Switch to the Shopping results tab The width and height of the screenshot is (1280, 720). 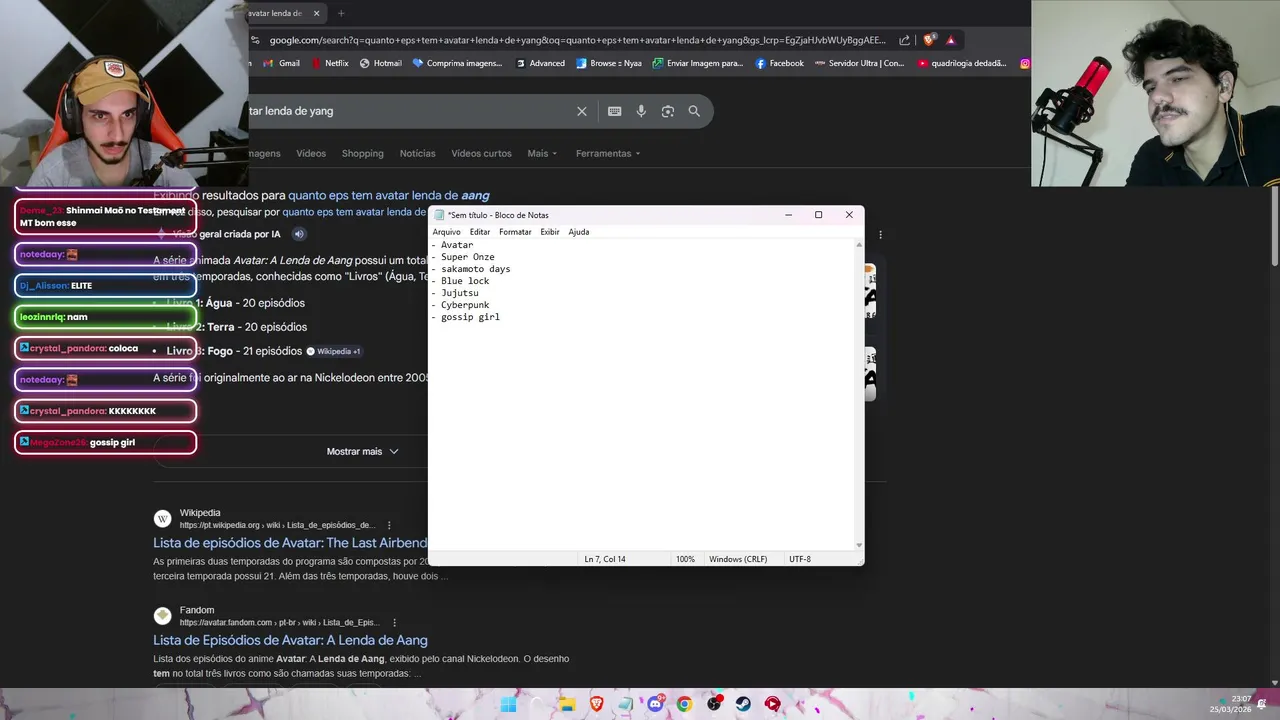362,153
